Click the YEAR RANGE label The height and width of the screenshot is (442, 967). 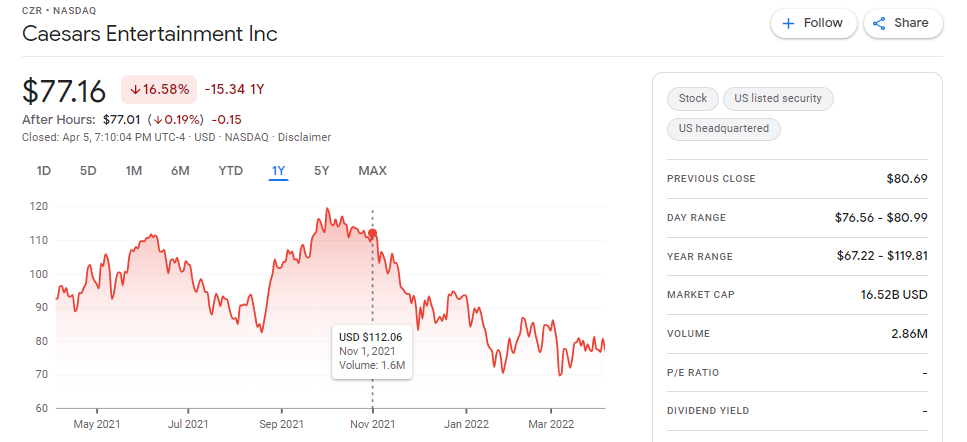700,256
